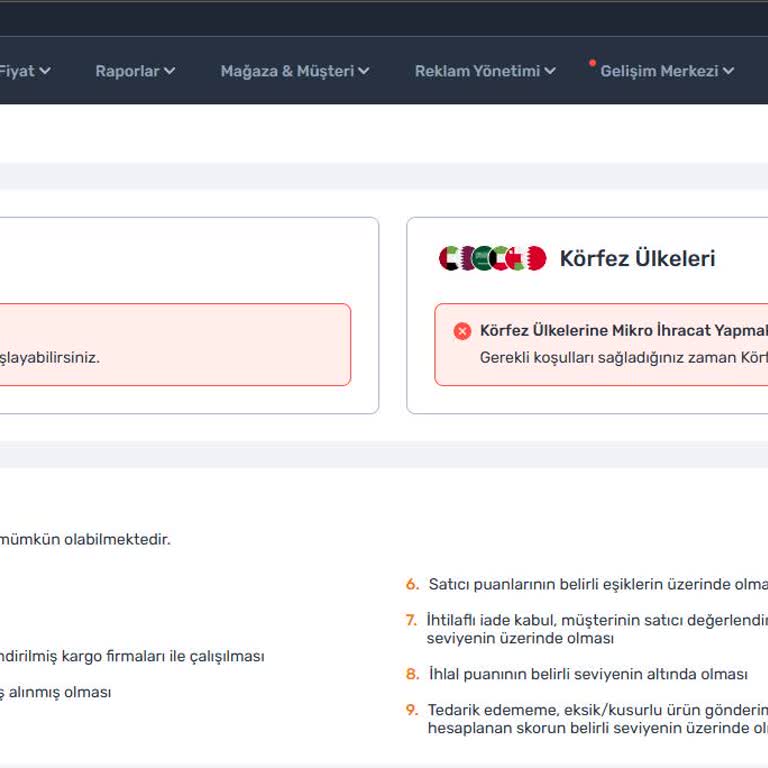Image resolution: width=768 pixels, height=768 pixels.
Task: Click the red notification dot on Gelişim Merkezi
Action: pyautogui.click(x=592, y=63)
